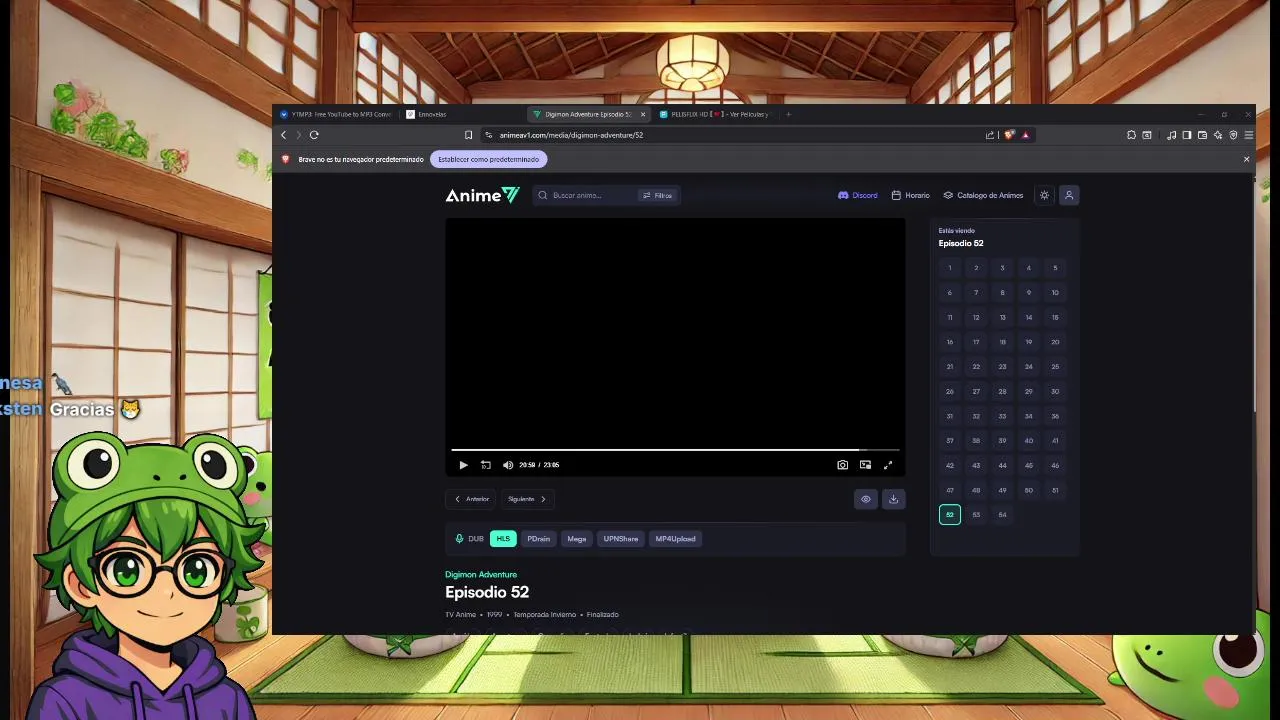The width and height of the screenshot is (1280, 720).
Task: Open Brave Wallet icon in toolbar
Action: point(1202,135)
